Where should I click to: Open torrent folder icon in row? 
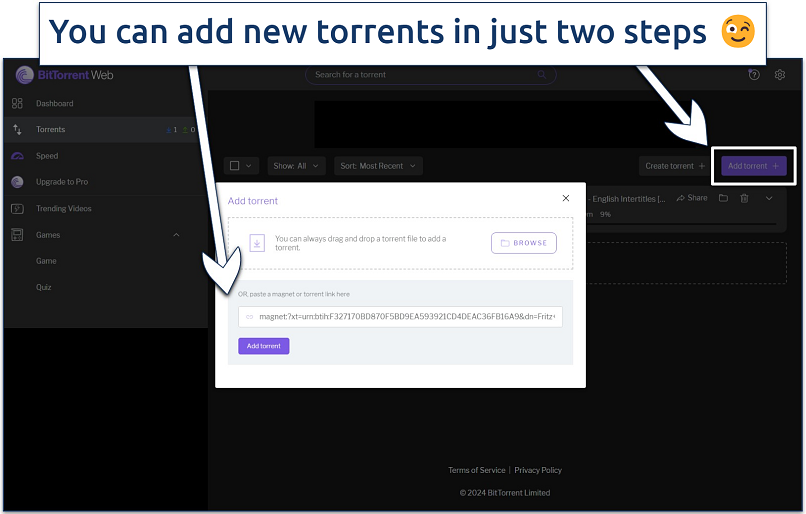click(x=723, y=198)
